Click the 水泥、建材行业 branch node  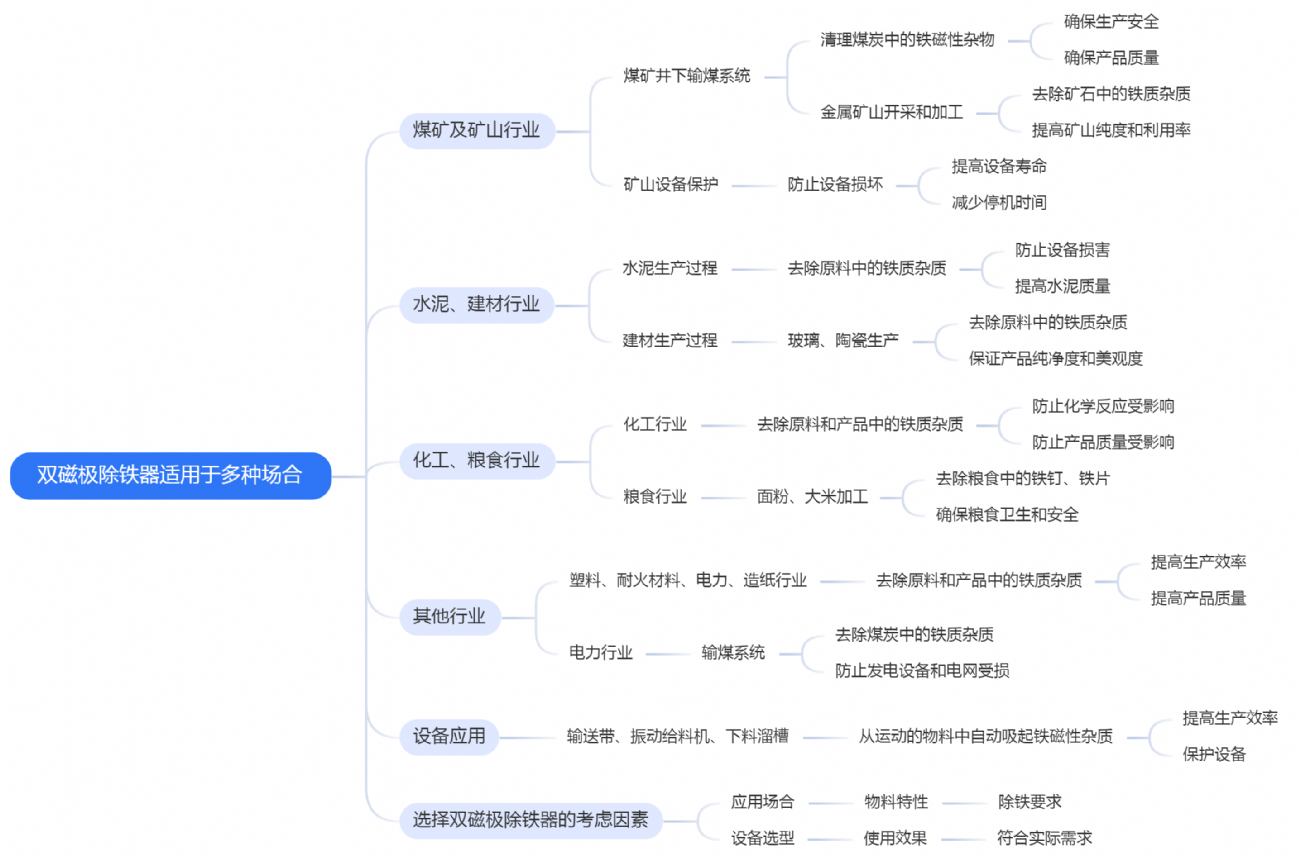[x=476, y=304]
